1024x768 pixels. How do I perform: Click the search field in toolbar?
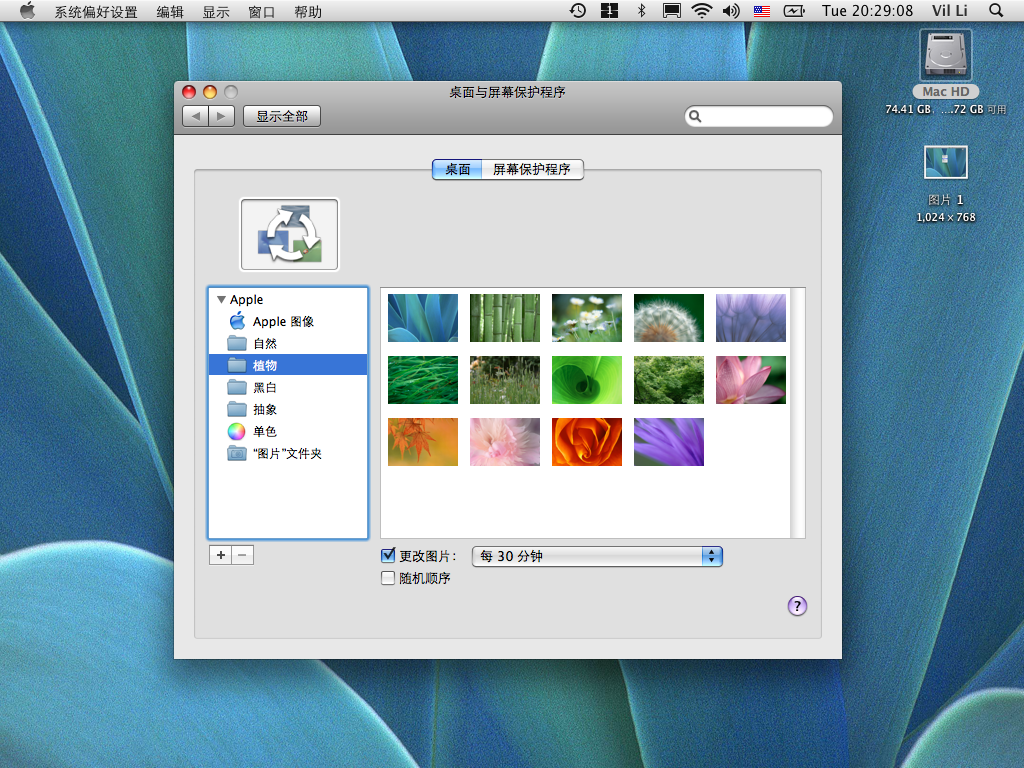click(765, 117)
